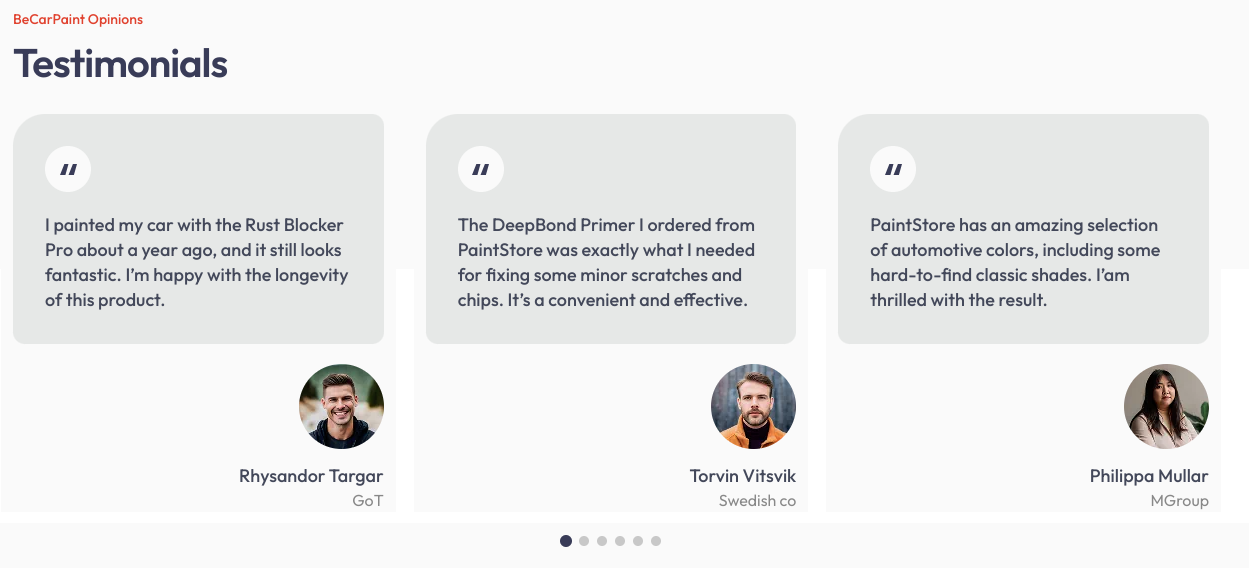The width and height of the screenshot is (1249, 568).
Task: Jump to the fifth carousel dot
Action: click(638, 541)
